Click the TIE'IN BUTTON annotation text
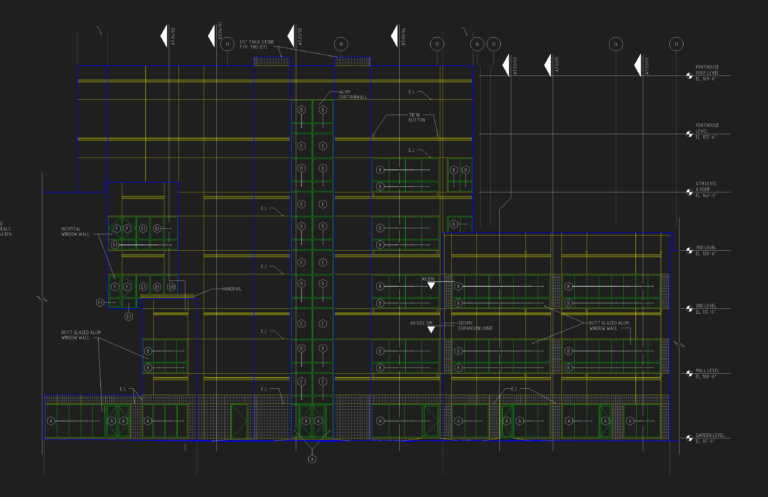 point(417,118)
